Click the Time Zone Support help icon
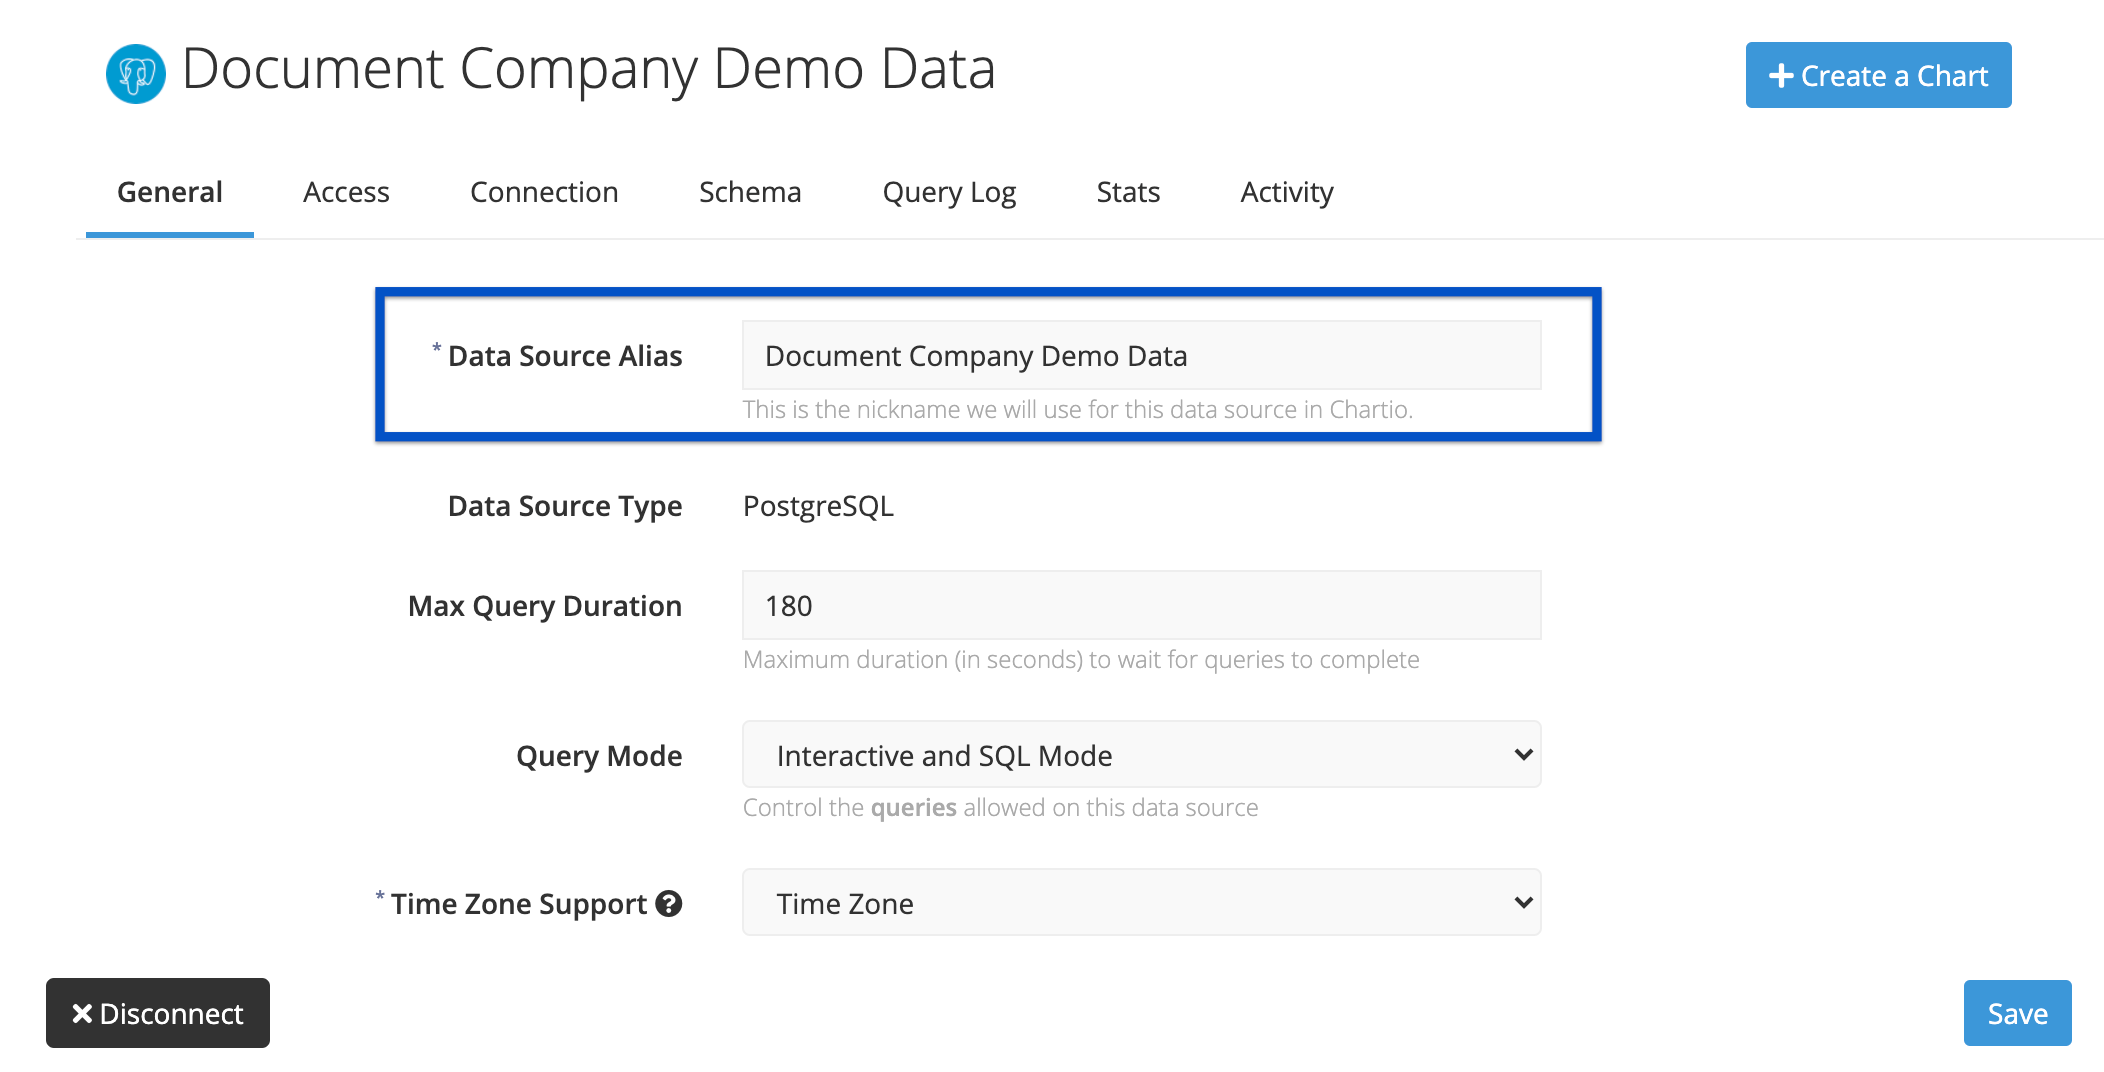This screenshot has height=1072, width=2104. (669, 904)
